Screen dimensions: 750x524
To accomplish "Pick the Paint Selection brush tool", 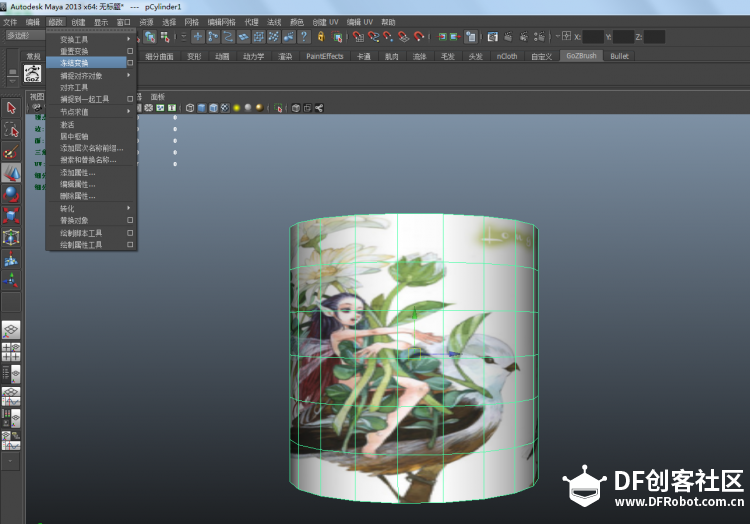I will [x=11, y=152].
